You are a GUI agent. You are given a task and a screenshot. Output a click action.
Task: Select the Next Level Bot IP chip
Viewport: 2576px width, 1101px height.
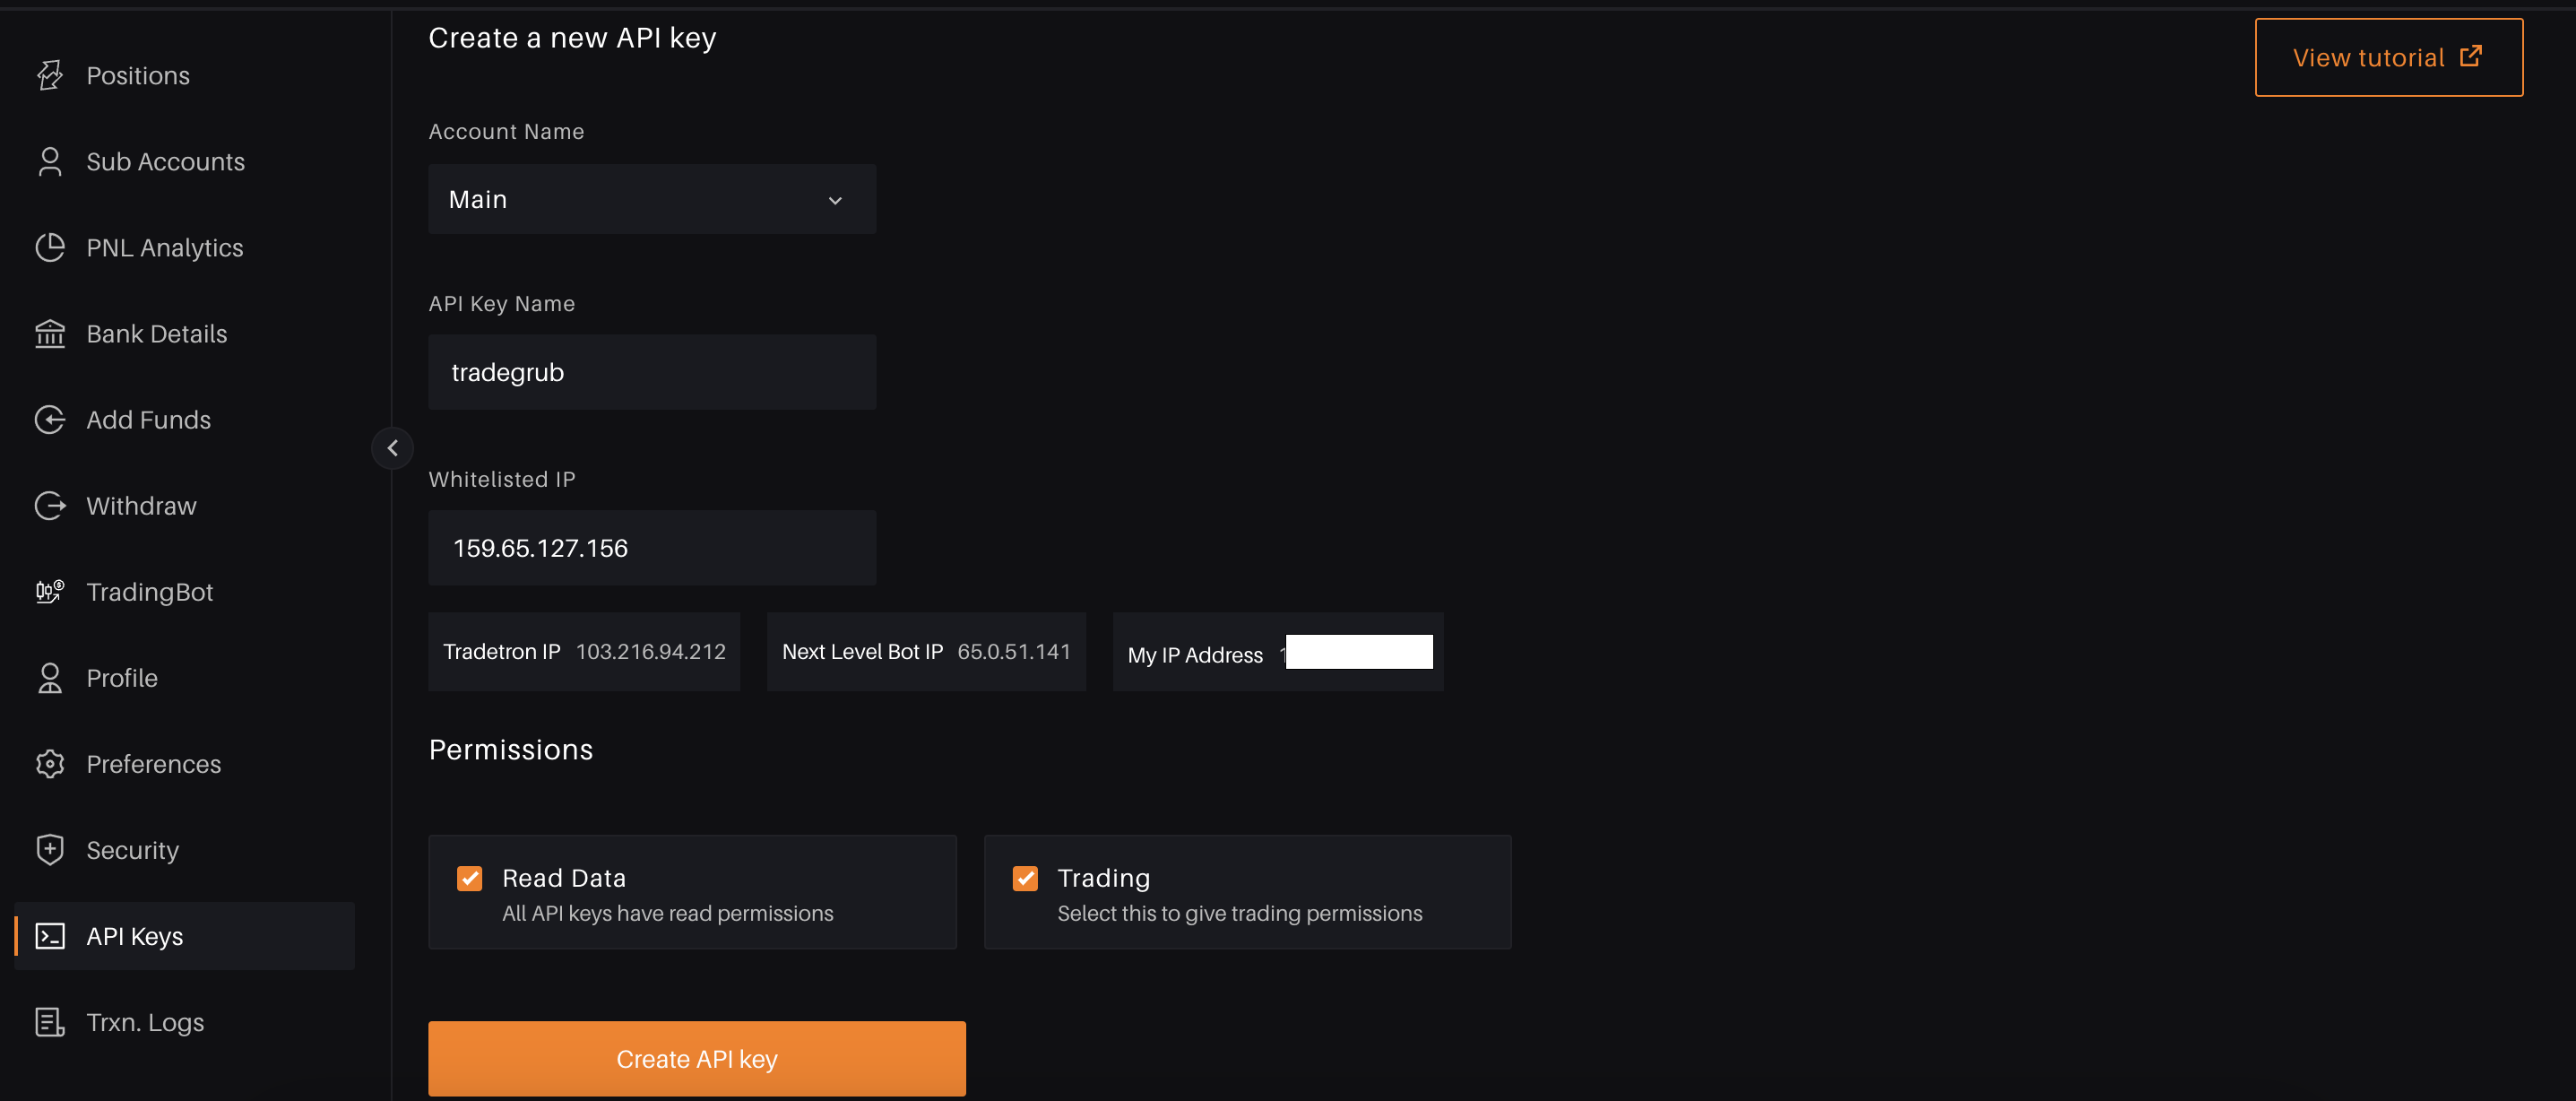coord(926,651)
